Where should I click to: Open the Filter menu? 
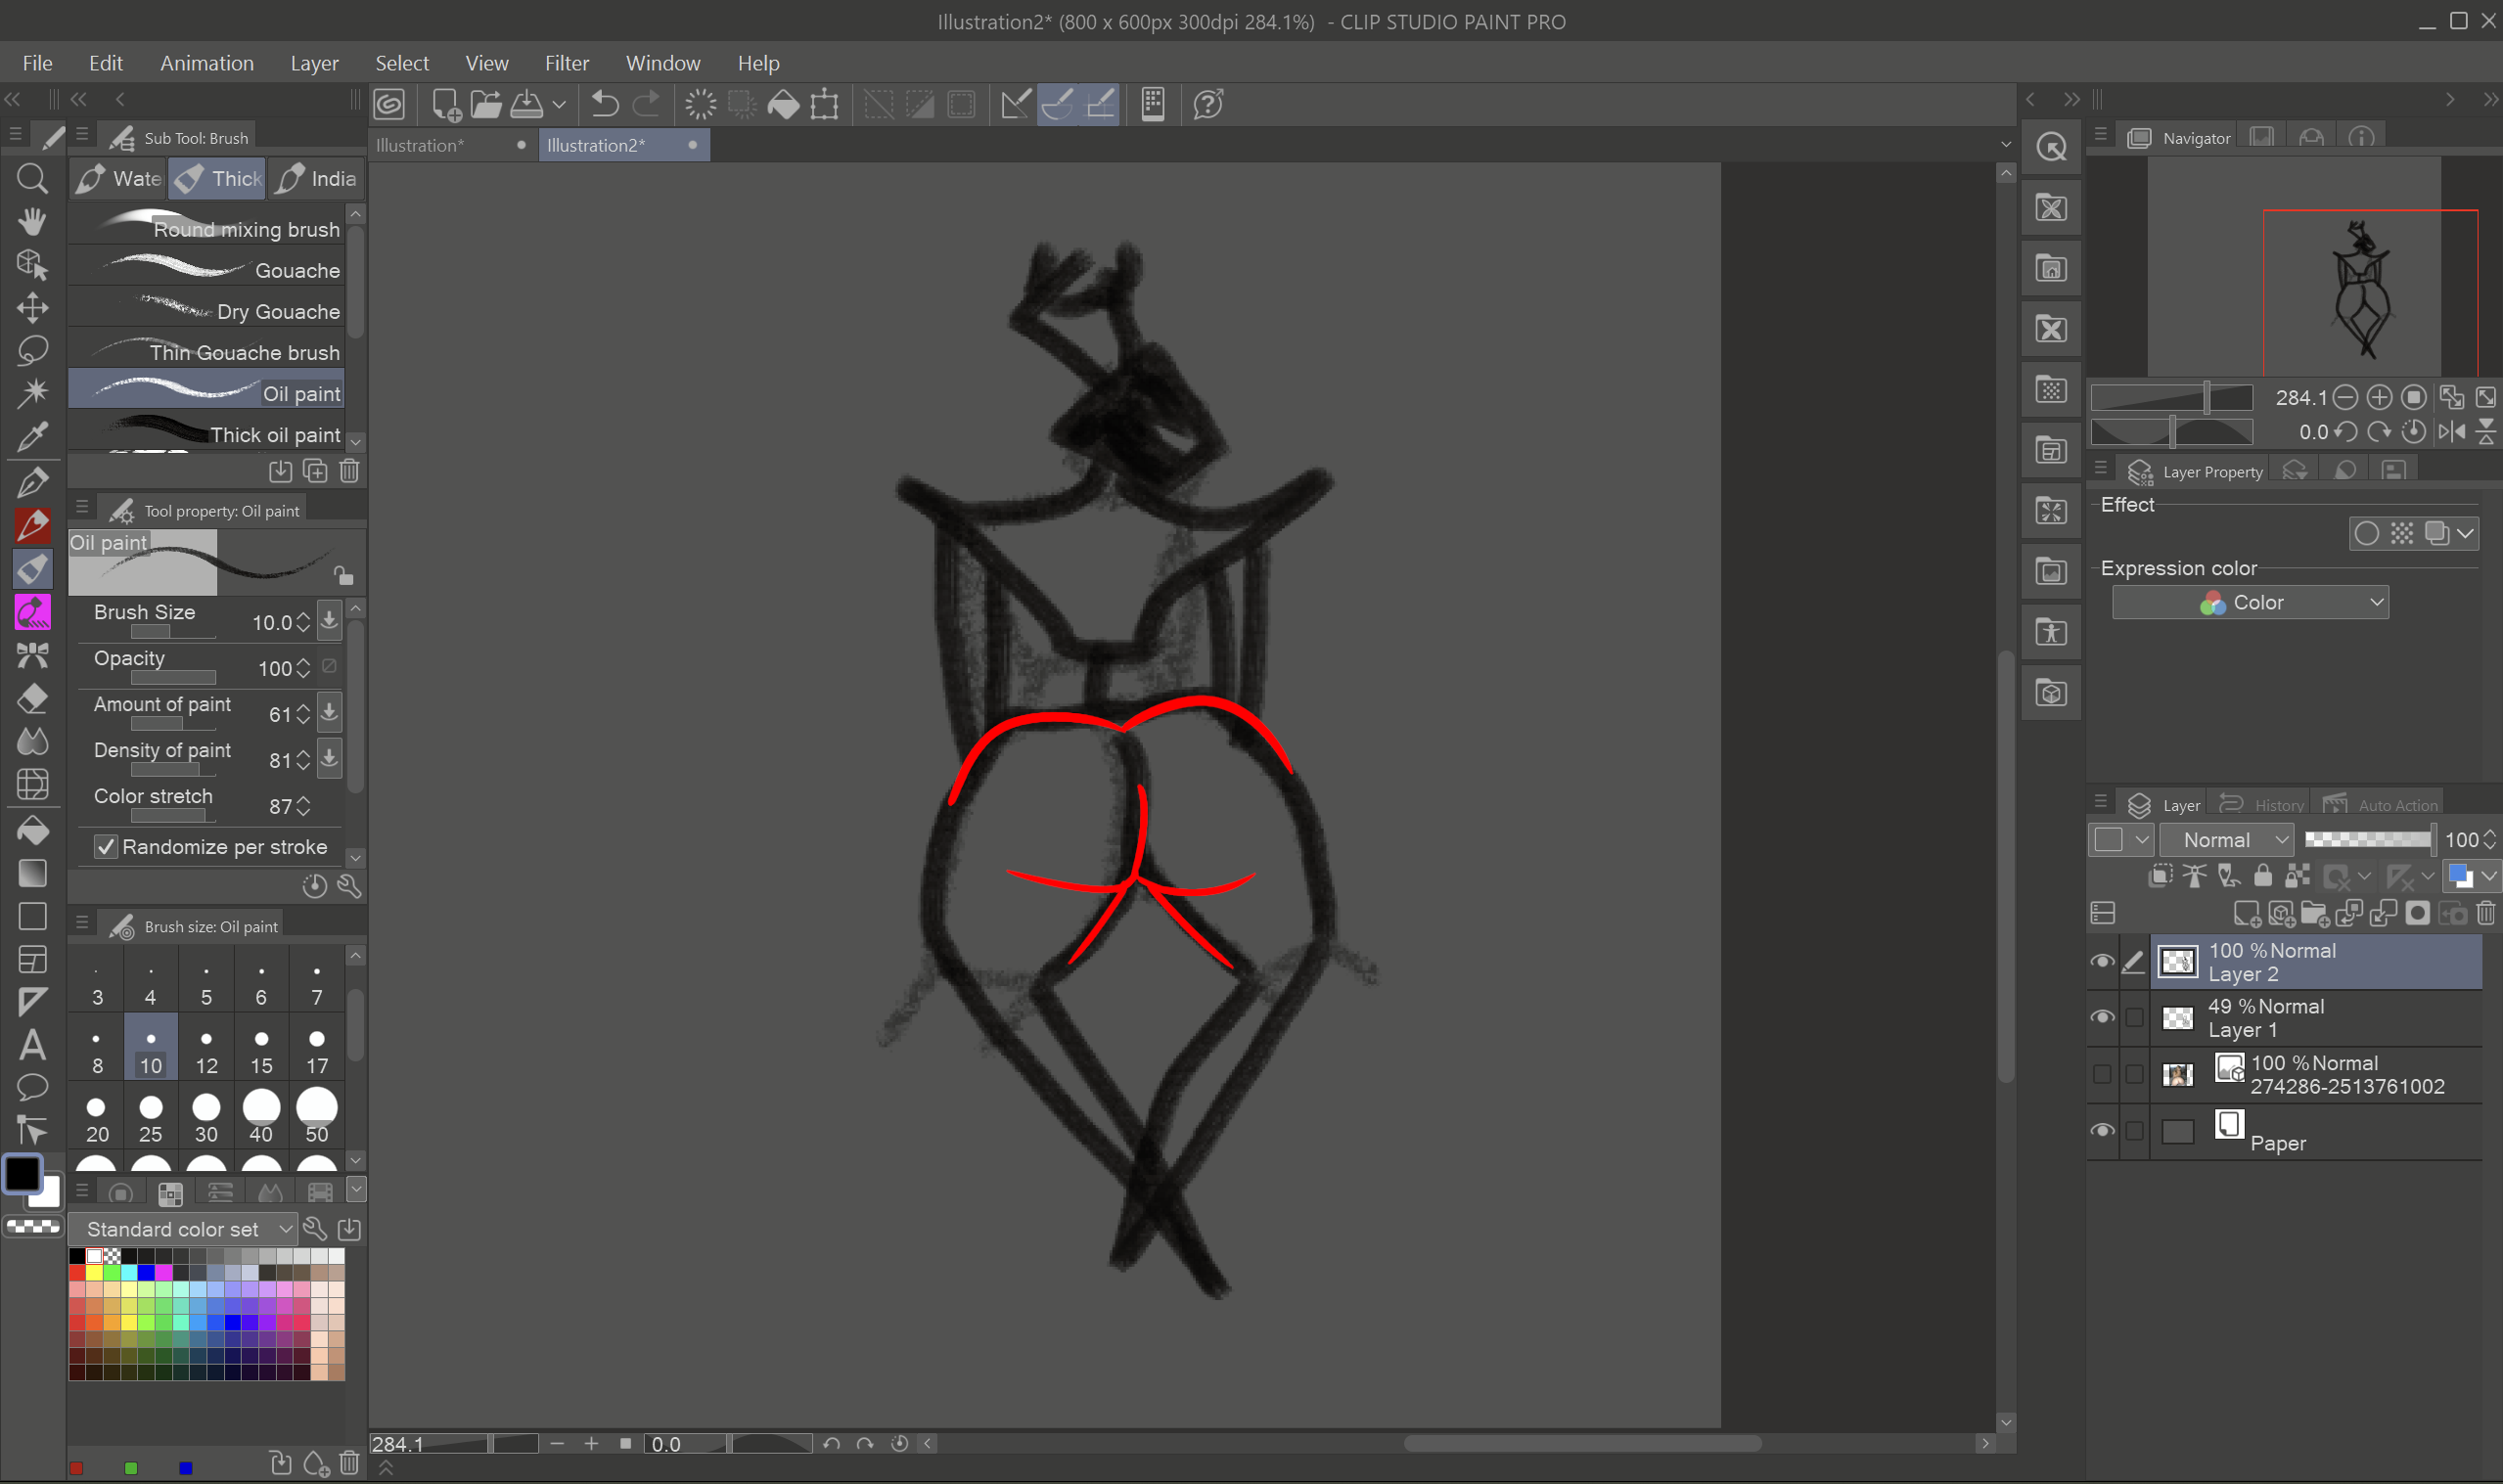click(x=567, y=63)
